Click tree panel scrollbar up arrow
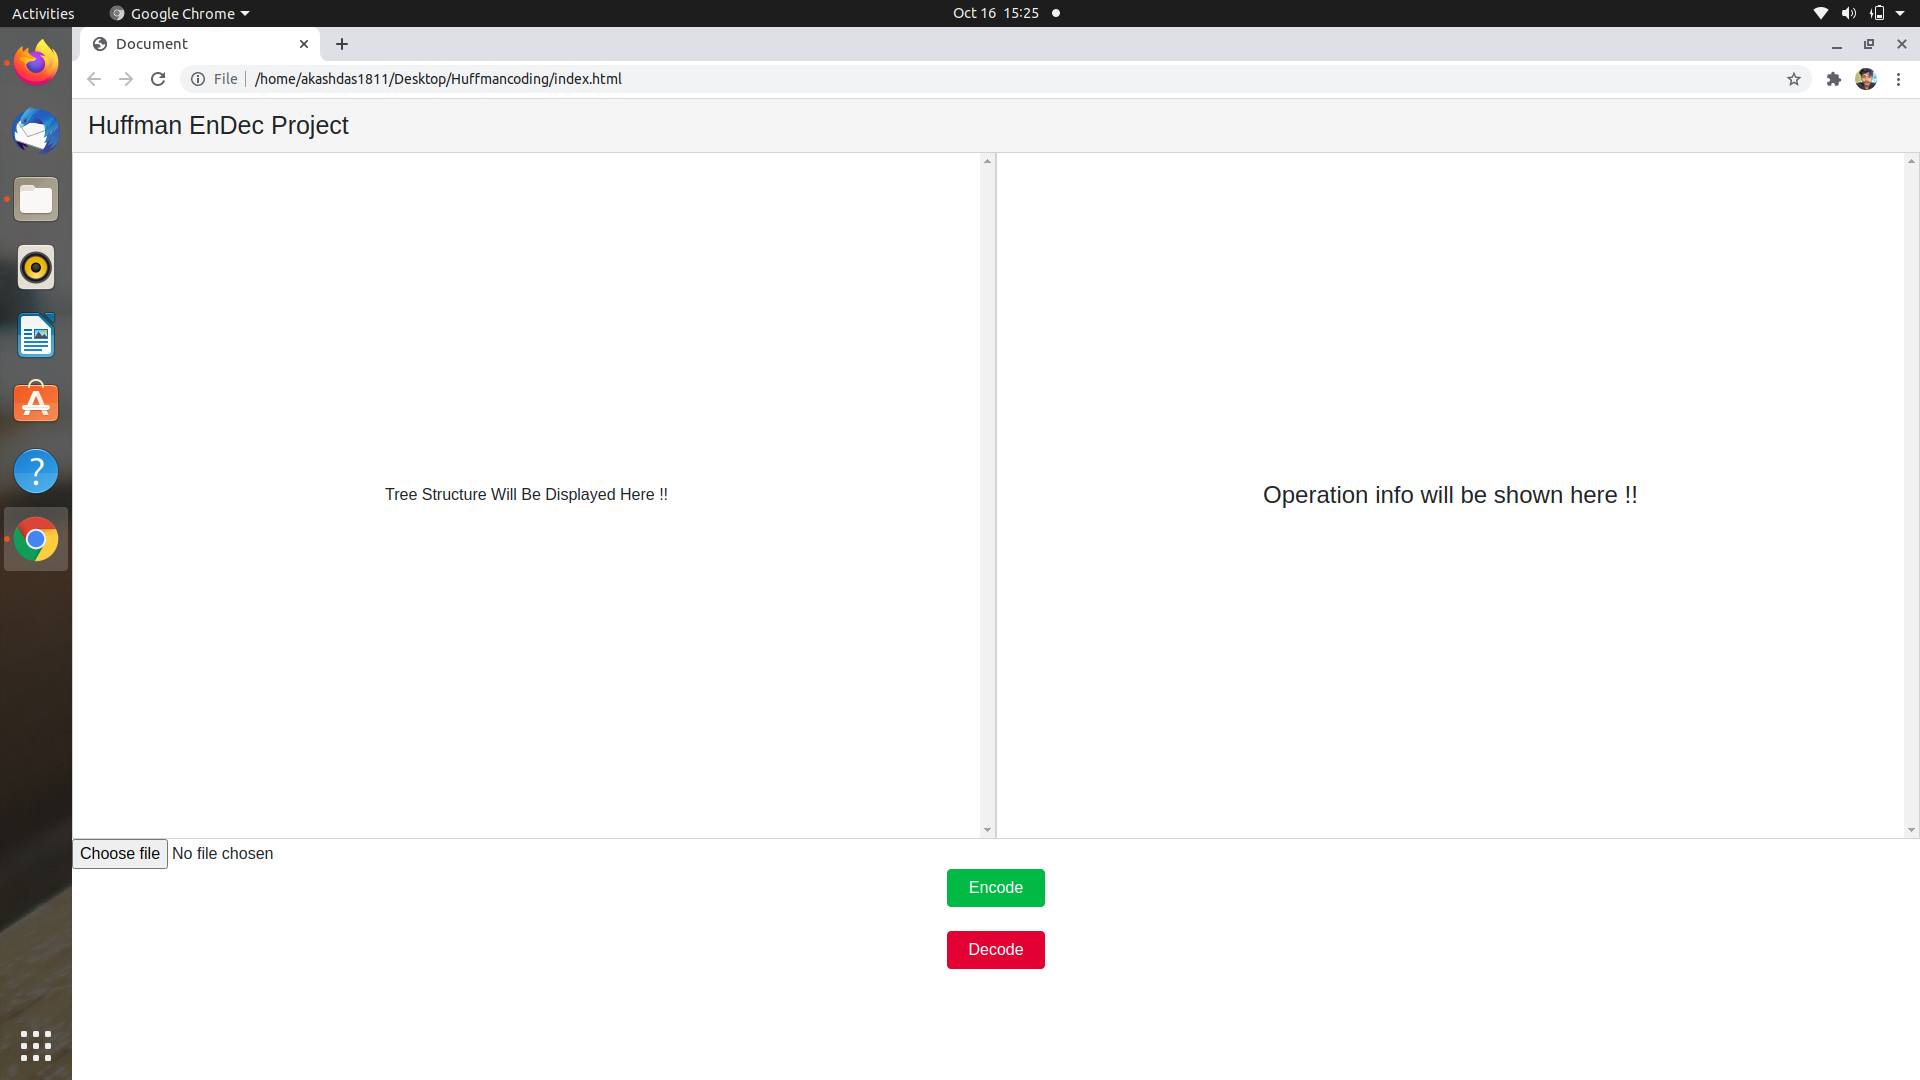The width and height of the screenshot is (1920, 1080). 987,161
